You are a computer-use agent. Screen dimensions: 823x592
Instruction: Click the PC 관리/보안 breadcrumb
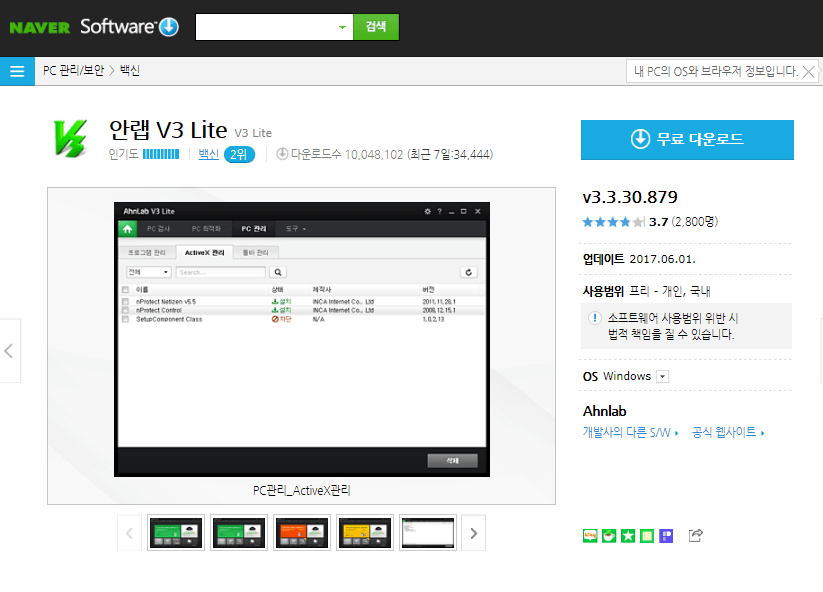(x=73, y=71)
